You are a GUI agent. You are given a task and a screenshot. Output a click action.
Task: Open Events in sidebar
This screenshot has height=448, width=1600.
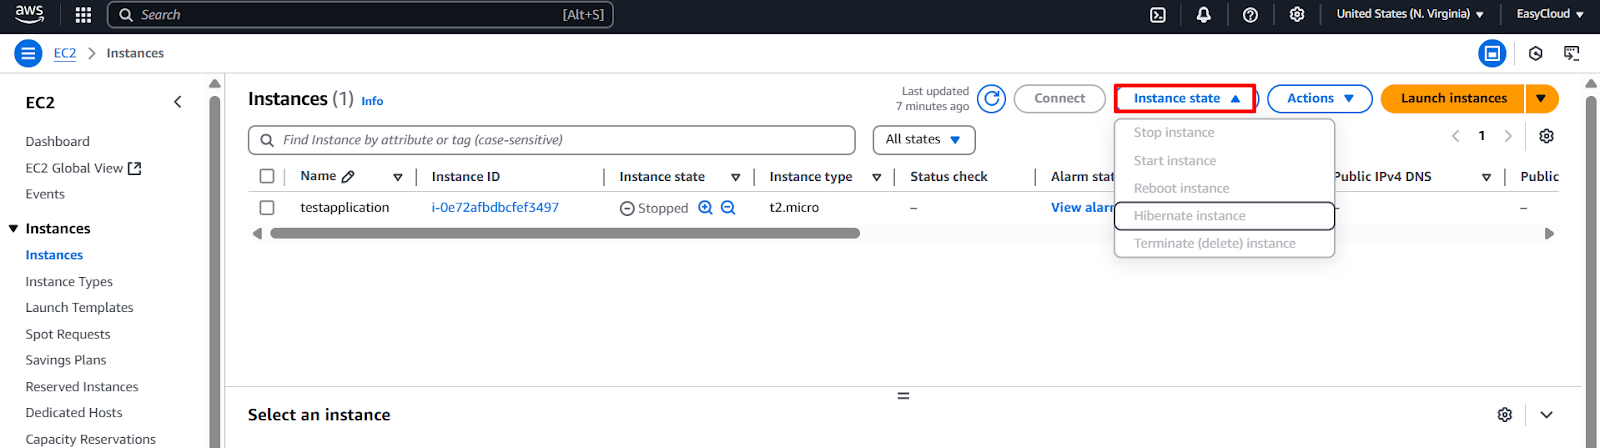point(45,194)
